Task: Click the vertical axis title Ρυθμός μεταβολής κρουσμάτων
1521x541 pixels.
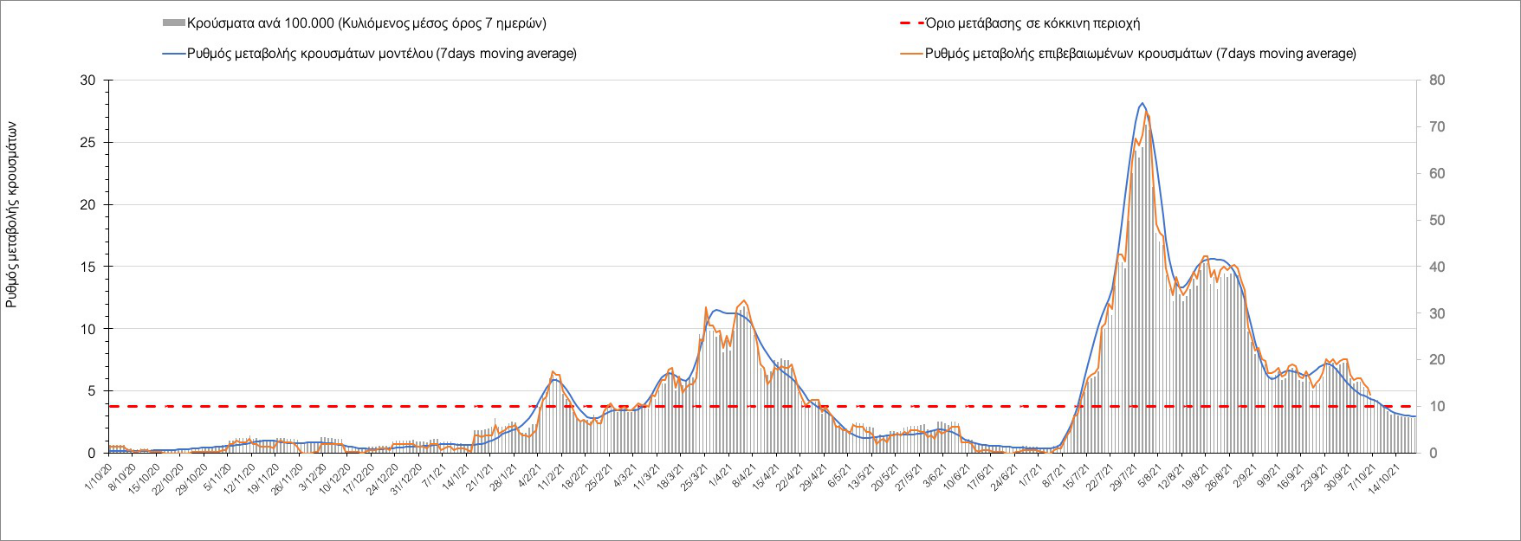Action: (13, 213)
